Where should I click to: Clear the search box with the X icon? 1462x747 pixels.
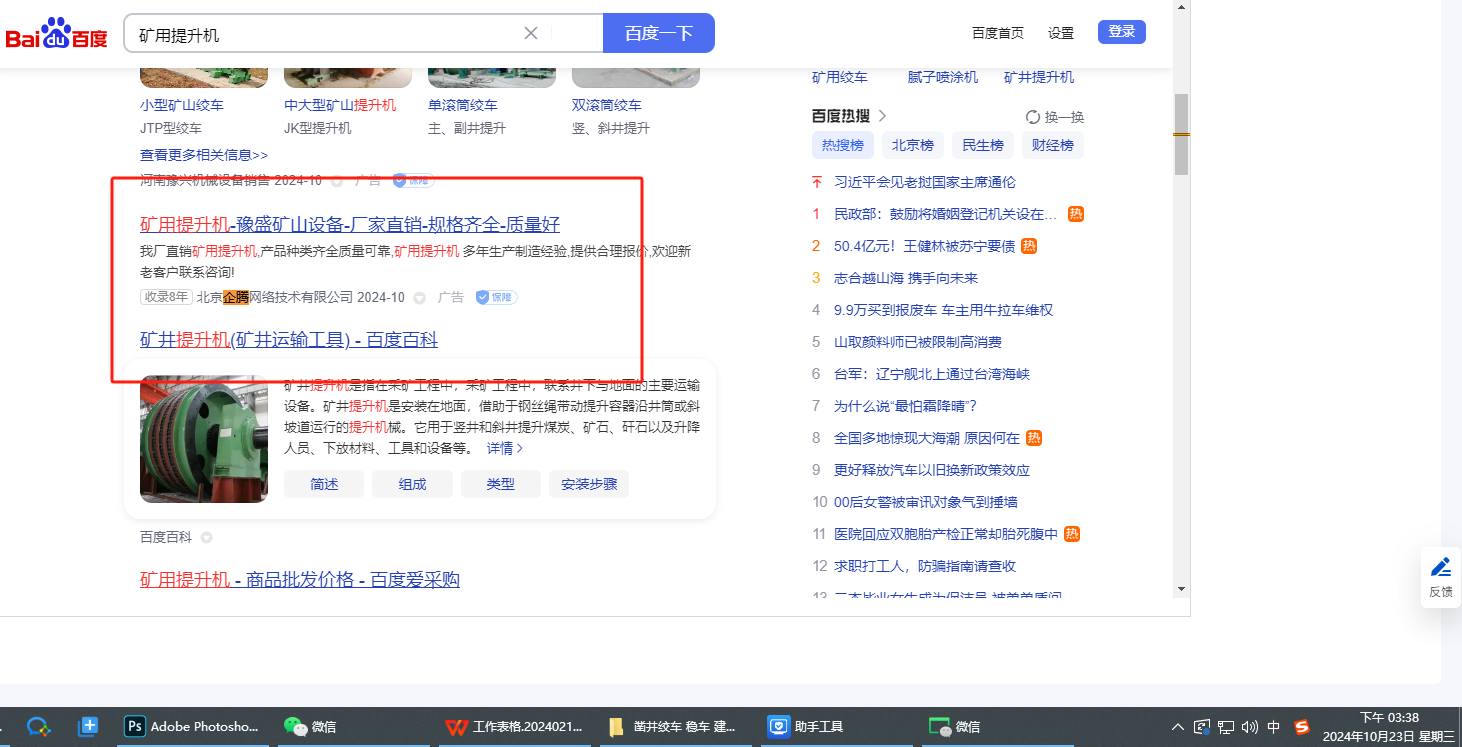531,33
